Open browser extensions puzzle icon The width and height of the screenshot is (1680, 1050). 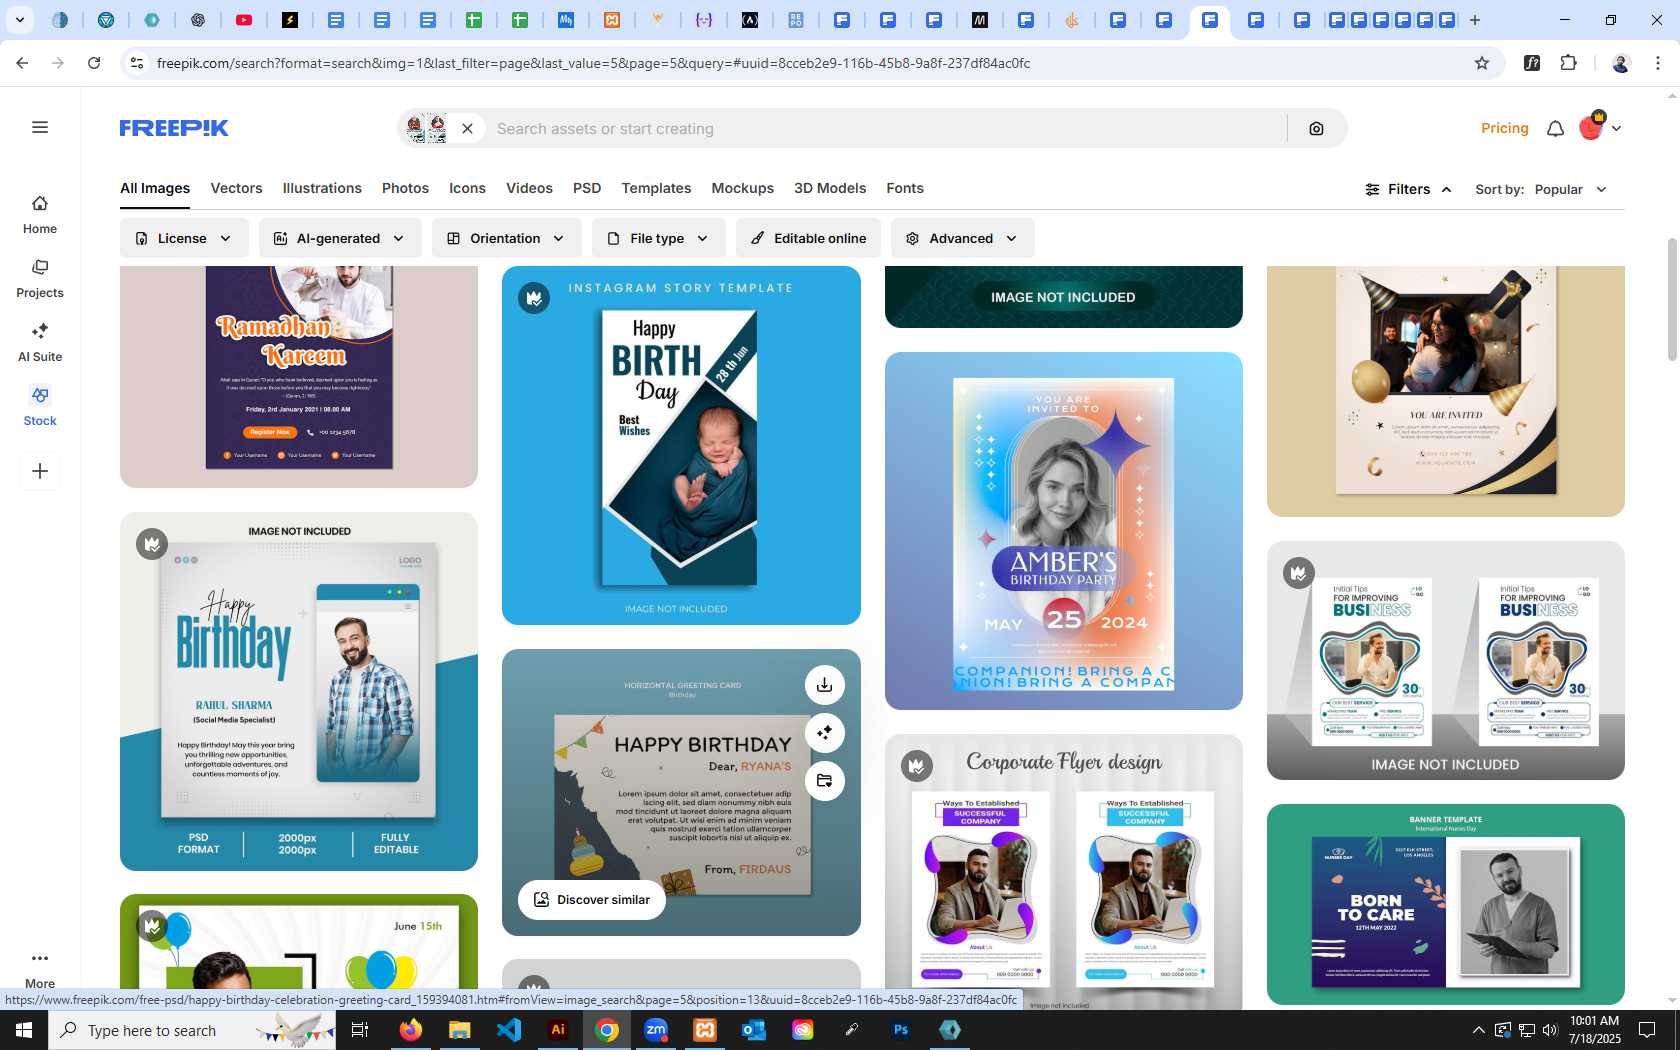pos(1568,63)
